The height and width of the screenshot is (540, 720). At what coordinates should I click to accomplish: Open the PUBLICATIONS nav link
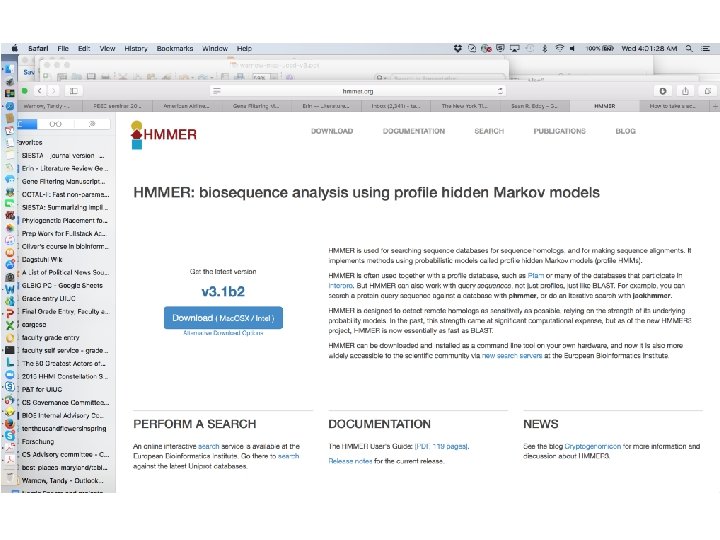pos(559,131)
